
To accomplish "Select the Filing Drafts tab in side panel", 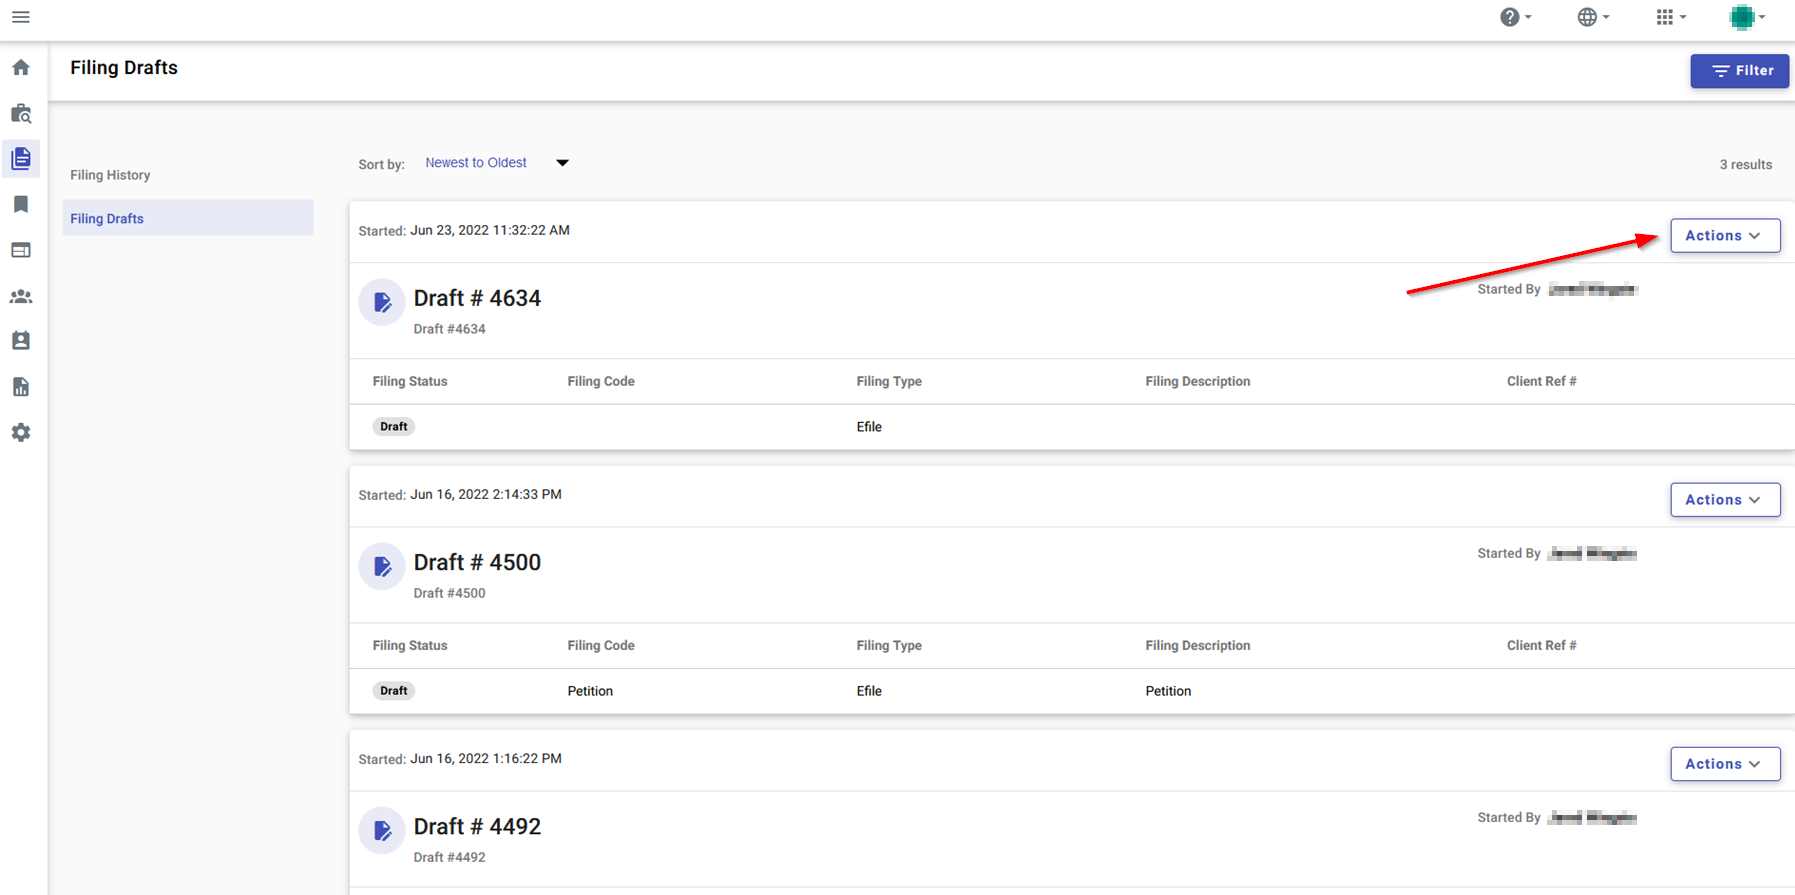I will click(107, 219).
